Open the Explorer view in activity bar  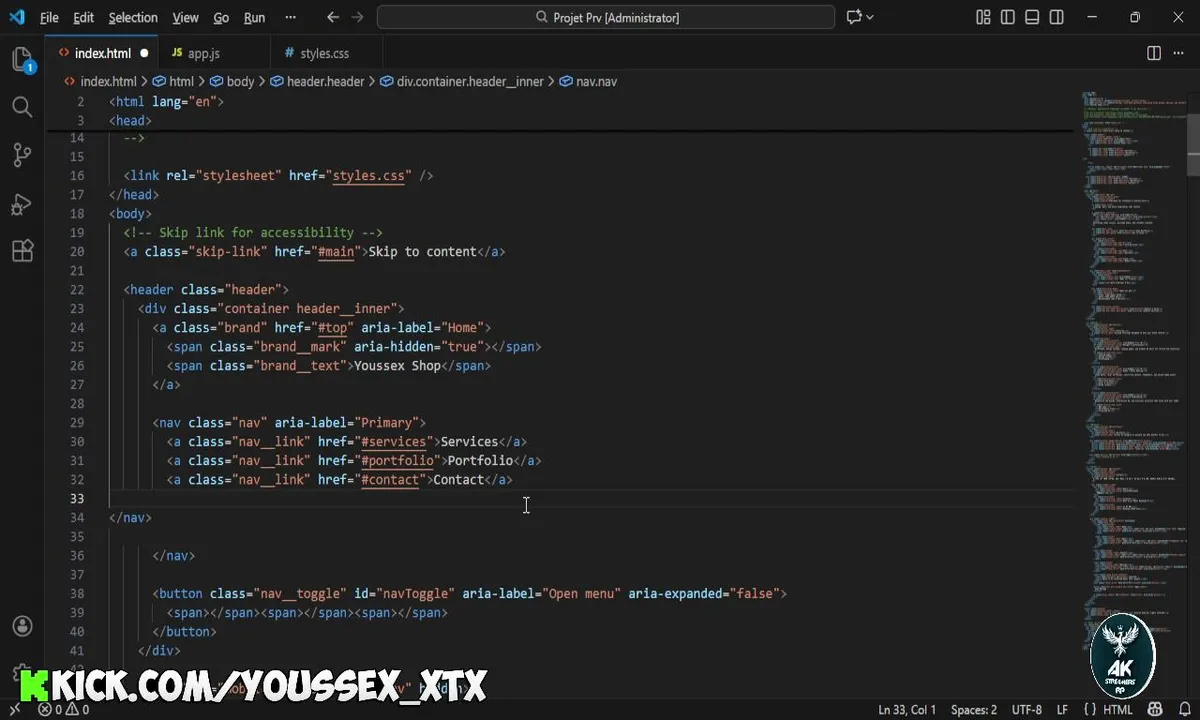pos(22,59)
